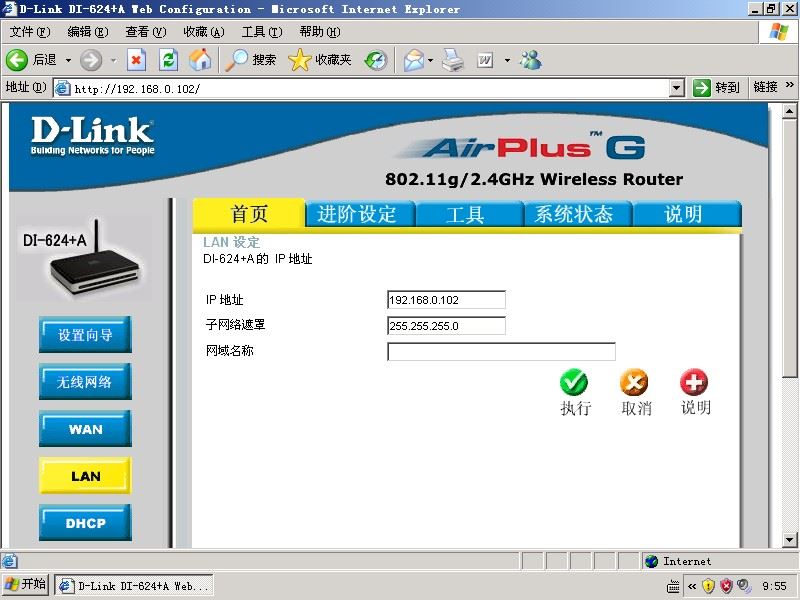Open the Edit button dropdown arrow

click(x=507, y=60)
